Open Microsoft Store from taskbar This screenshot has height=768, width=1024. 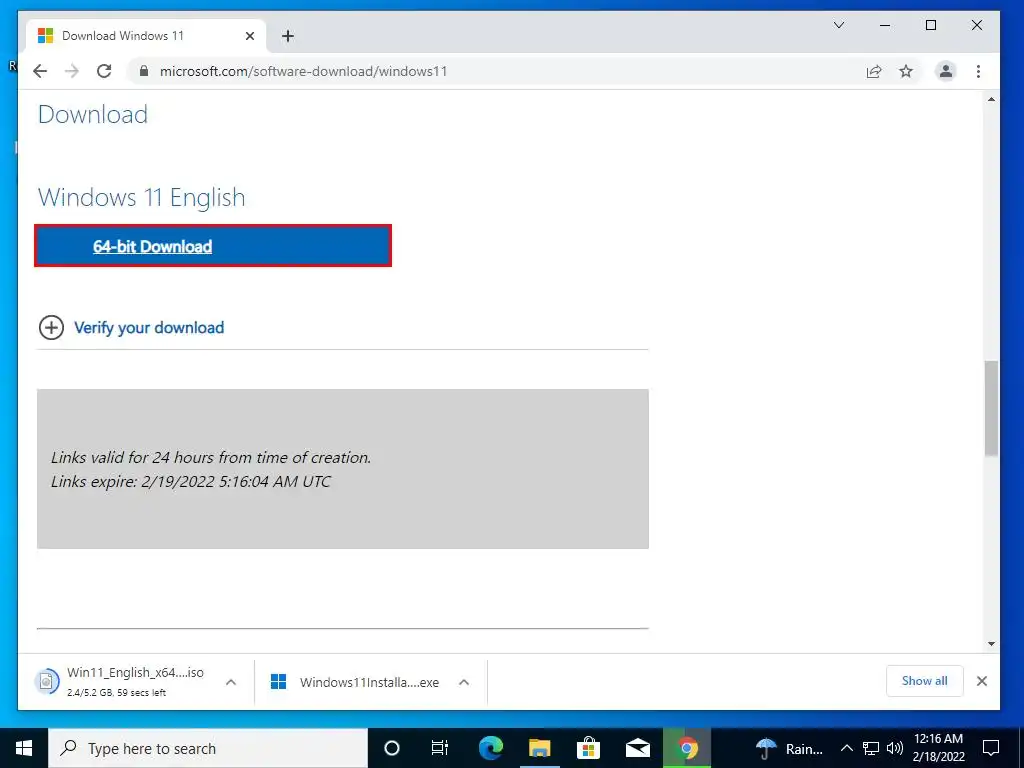click(x=588, y=748)
